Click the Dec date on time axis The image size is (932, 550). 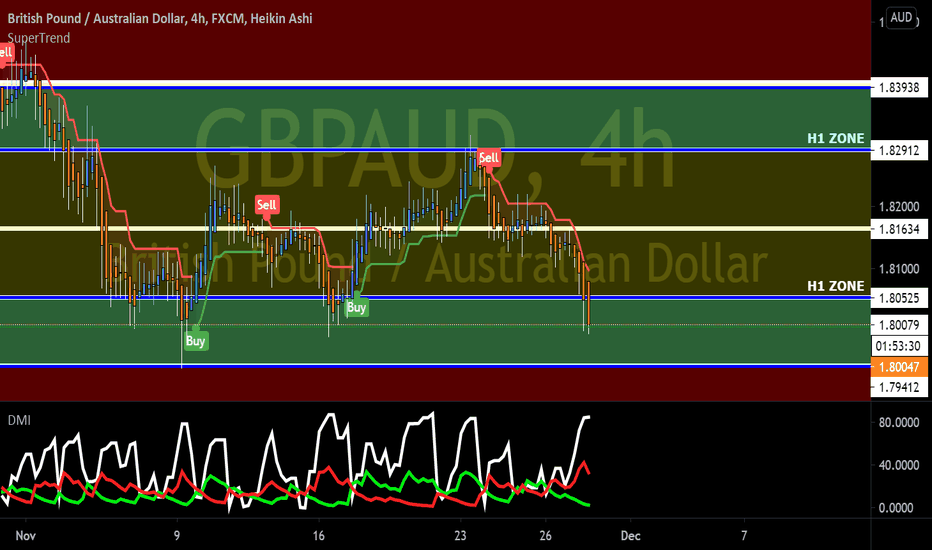(631, 536)
